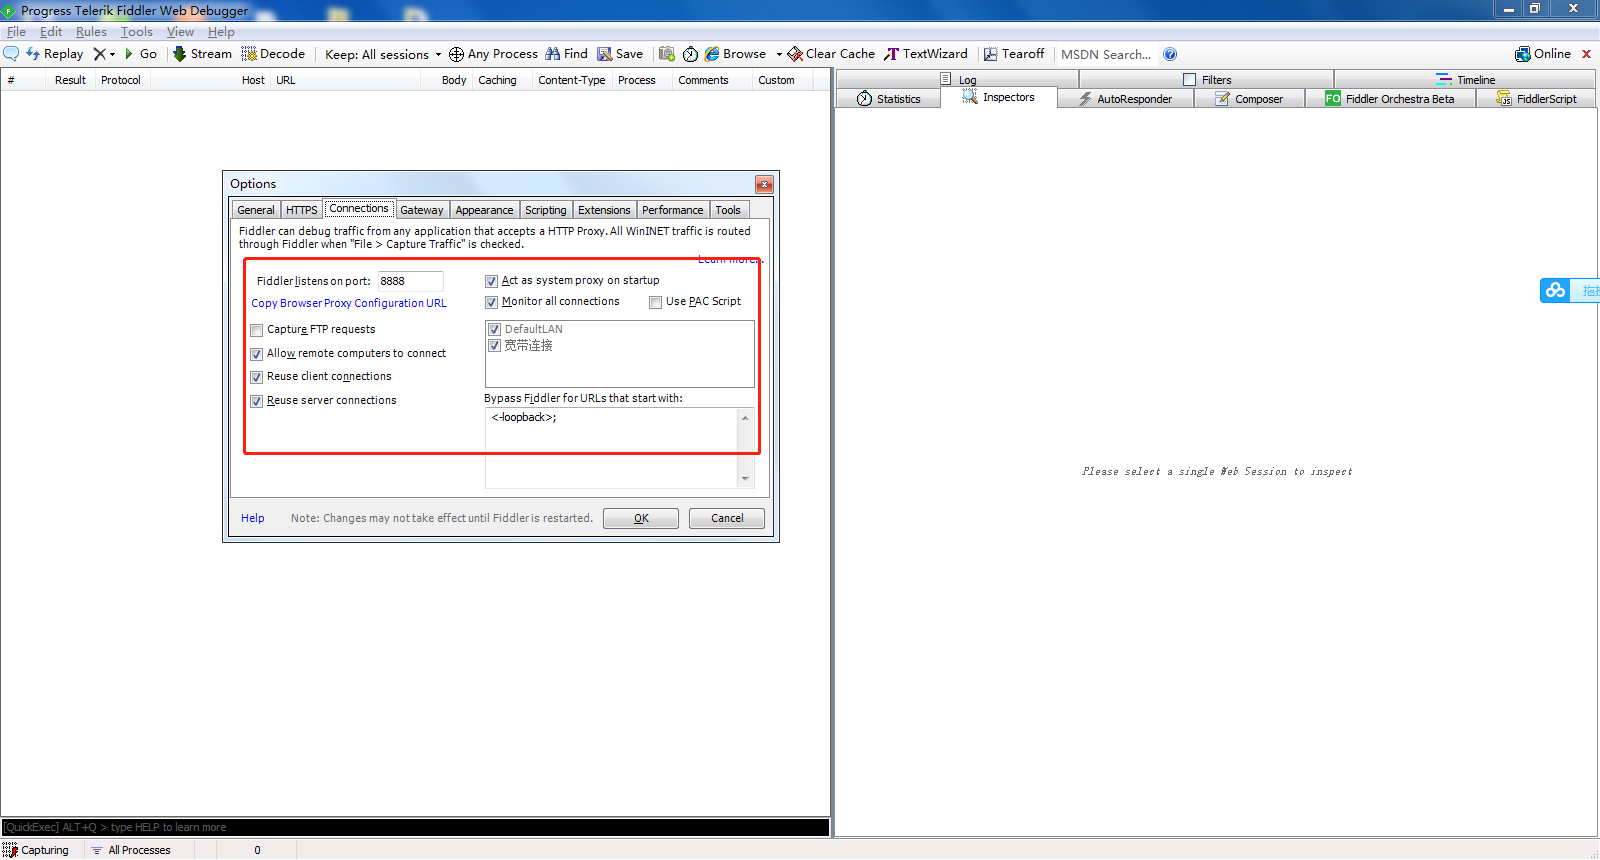Click the QuickExec command box
Screen dimensions: 1600x860
click(x=415, y=827)
